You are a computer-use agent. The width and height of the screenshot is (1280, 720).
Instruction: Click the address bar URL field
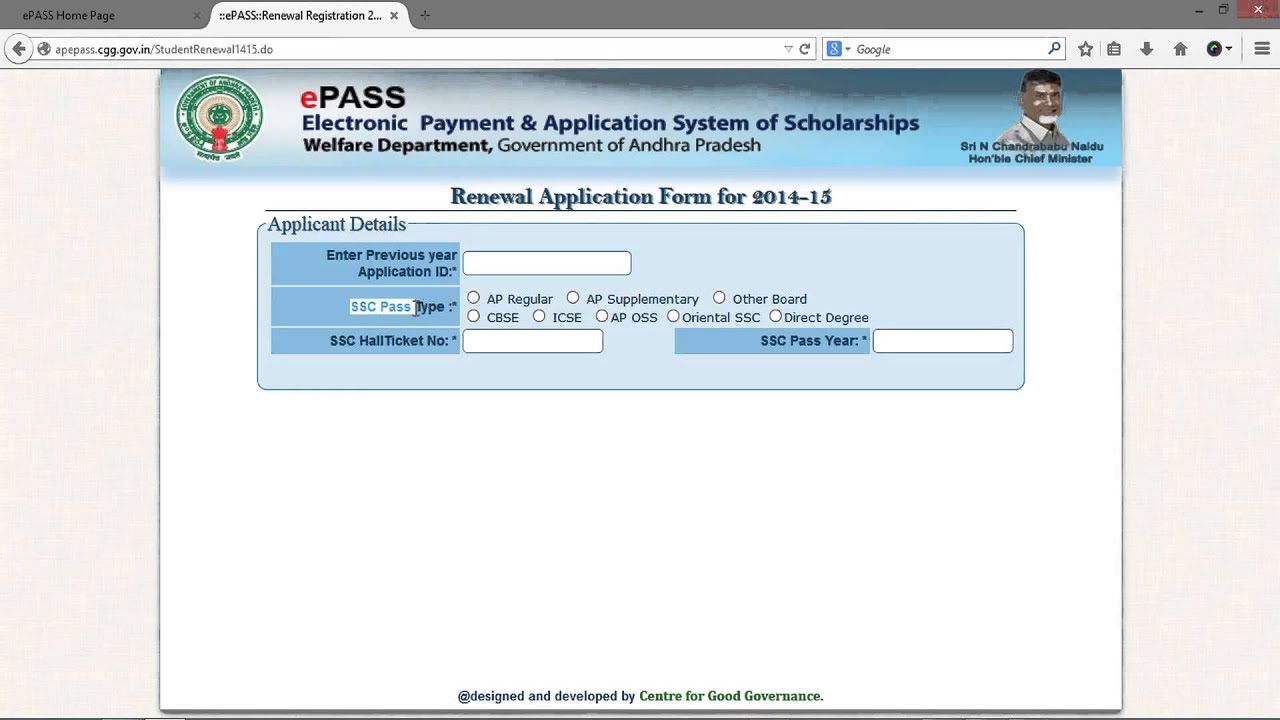click(410, 49)
